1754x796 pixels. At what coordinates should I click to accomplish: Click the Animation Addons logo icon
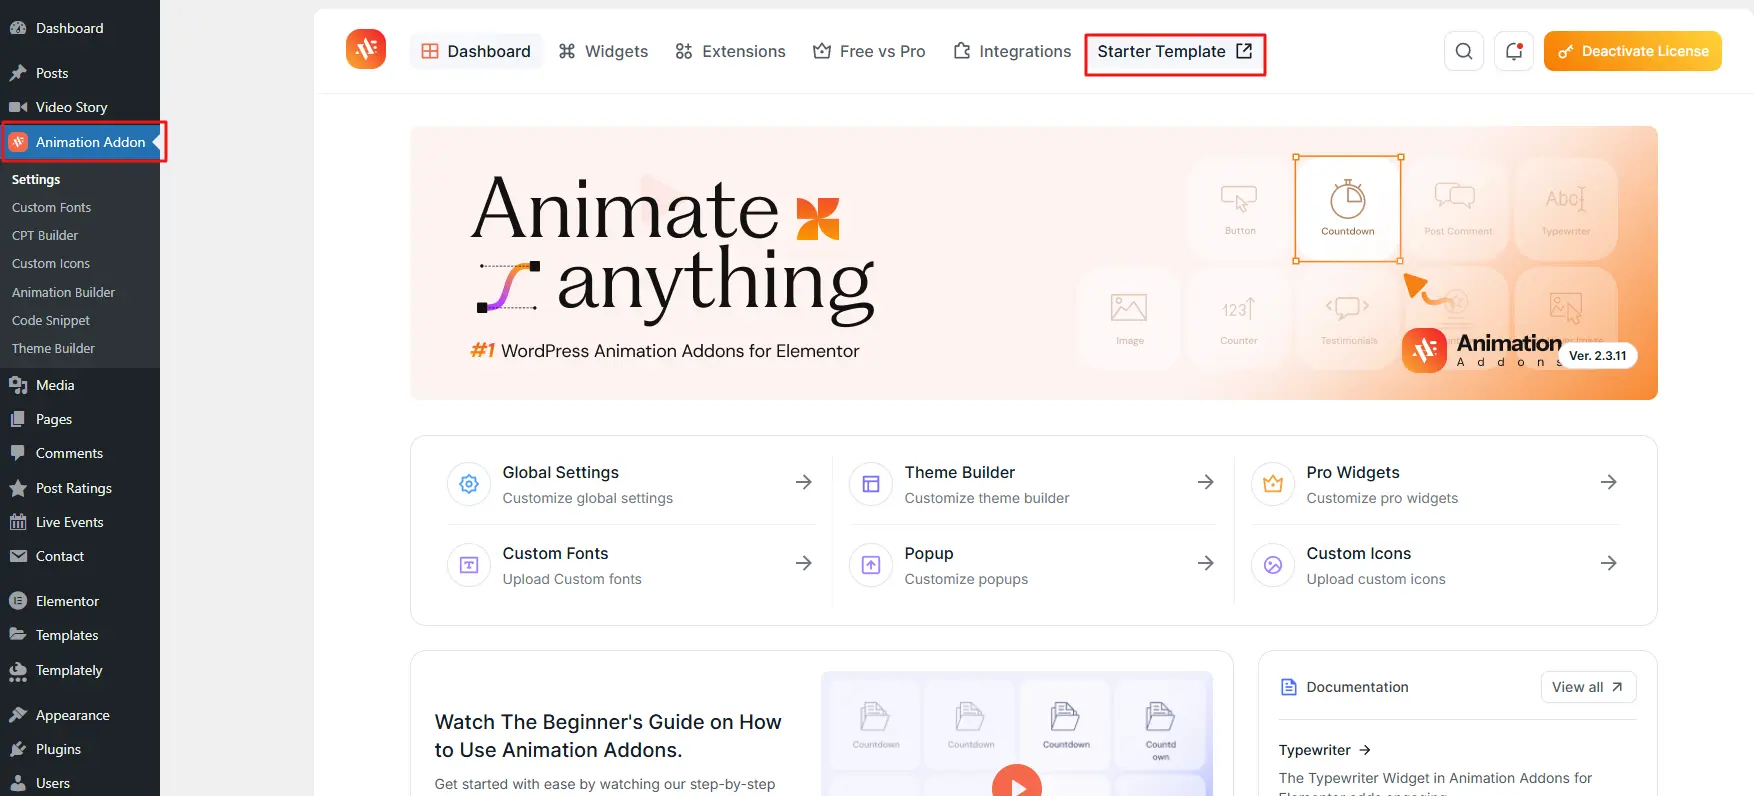click(366, 49)
